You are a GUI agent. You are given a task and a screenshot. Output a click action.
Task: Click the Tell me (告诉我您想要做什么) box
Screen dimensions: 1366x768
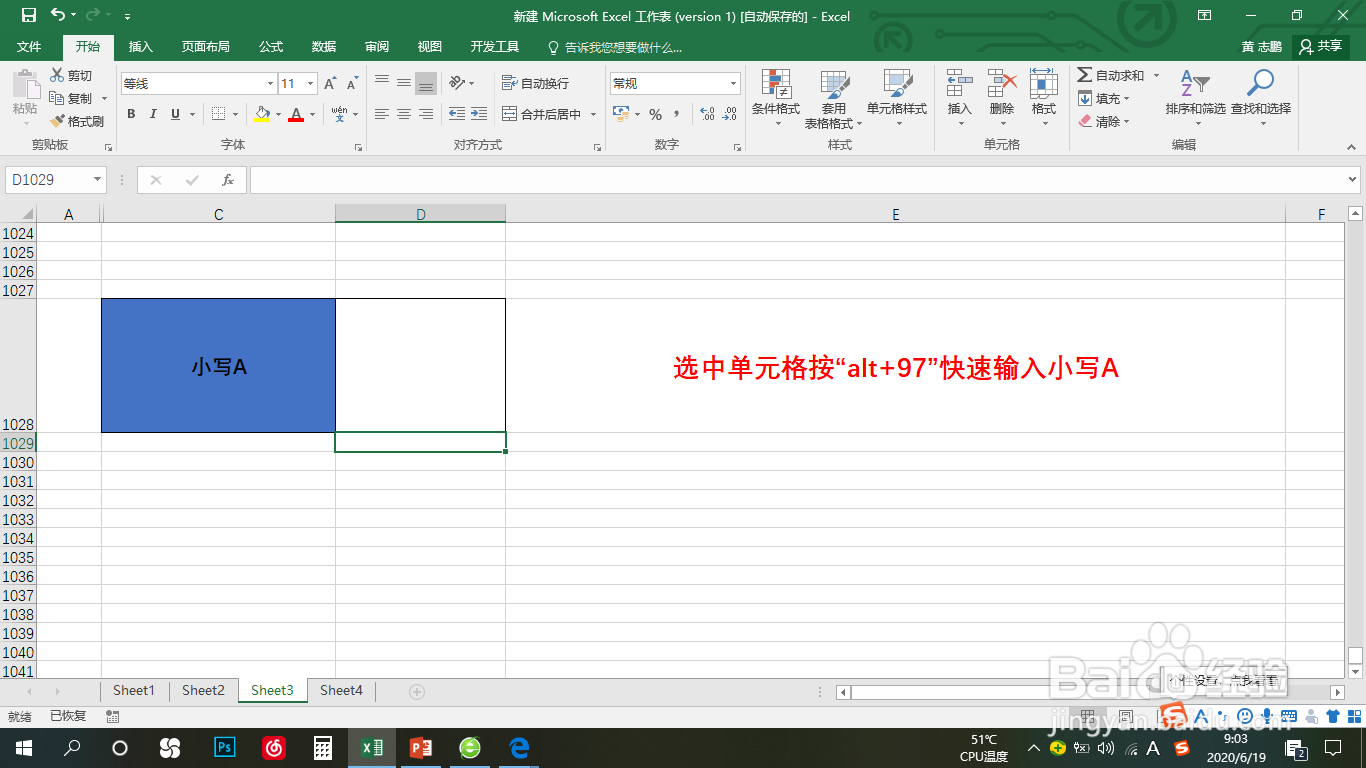[x=615, y=47]
